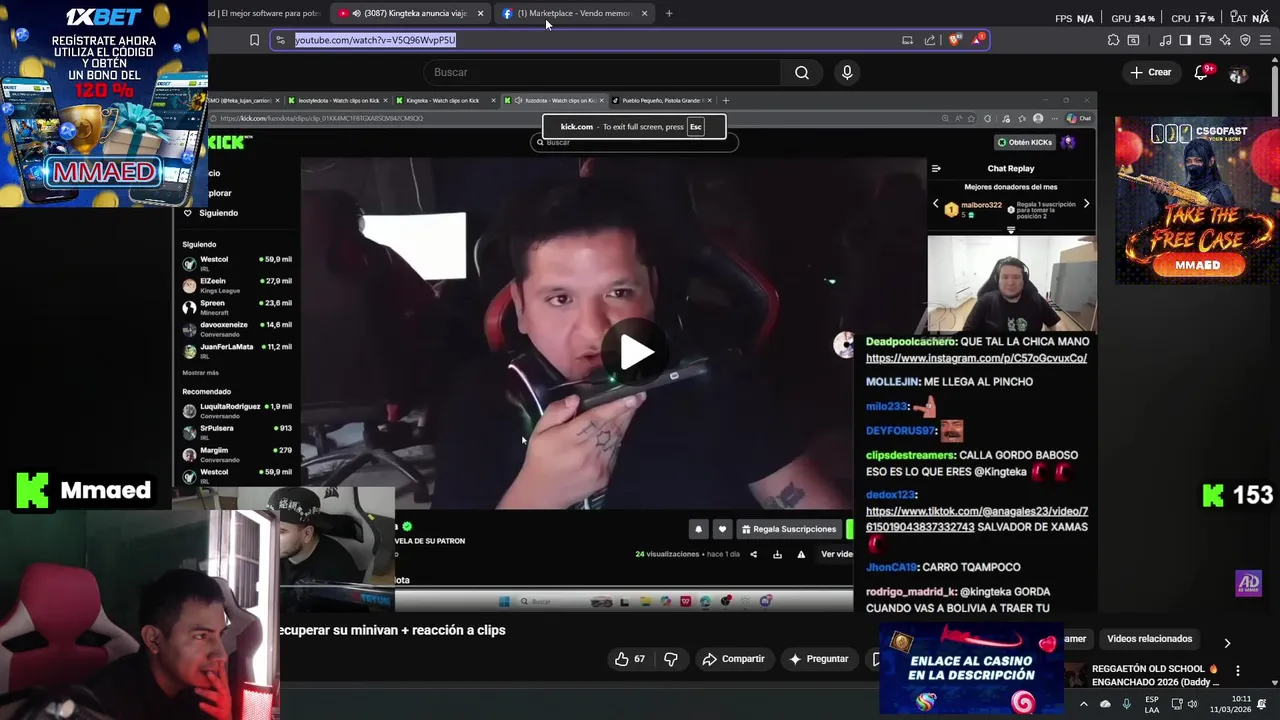Switch to Marketplace - Vendo memor tab
Screen dimensions: 1280x720
tap(575, 13)
